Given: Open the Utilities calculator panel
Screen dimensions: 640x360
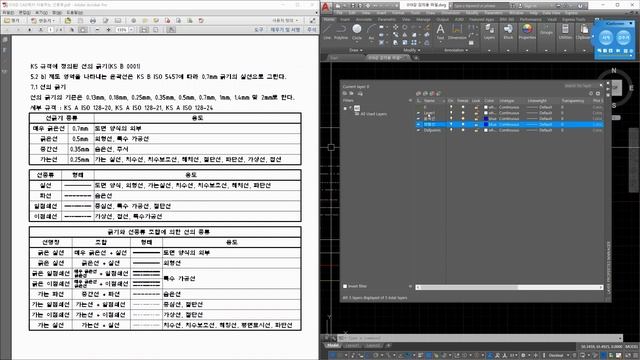Looking at the screenshot, I should 565,31.
